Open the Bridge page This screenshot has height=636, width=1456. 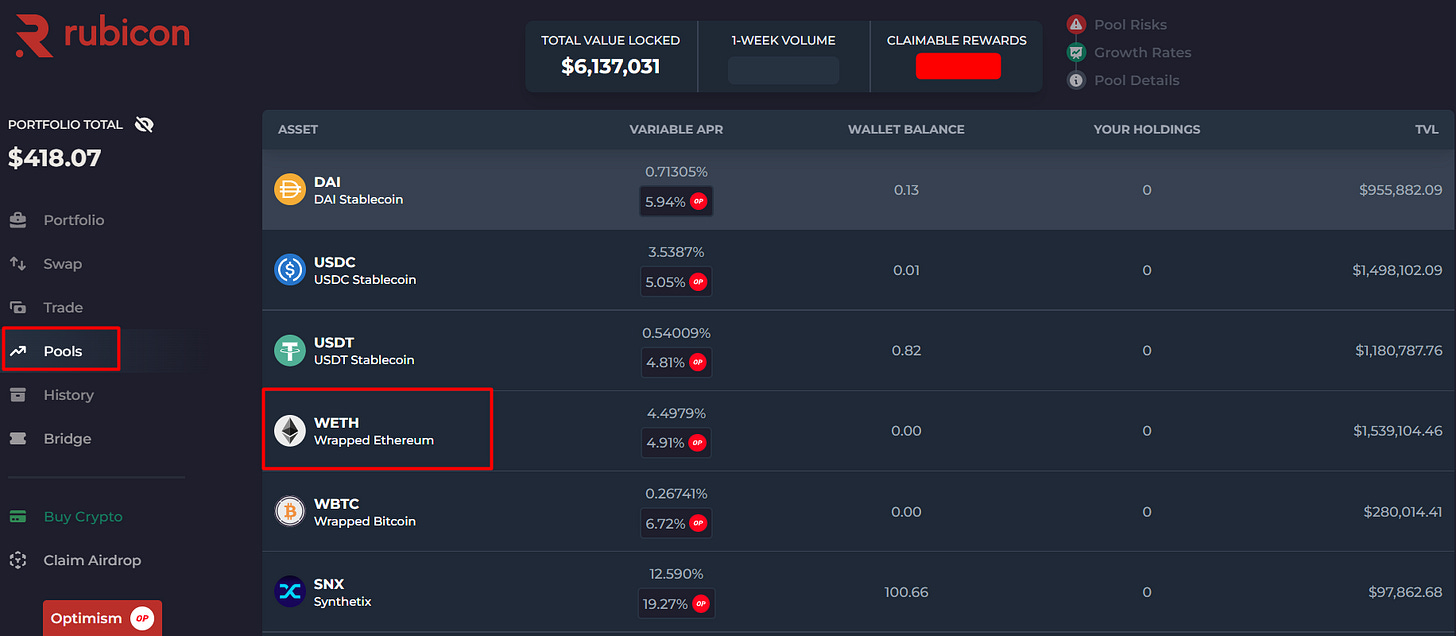[x=67, y=439]
